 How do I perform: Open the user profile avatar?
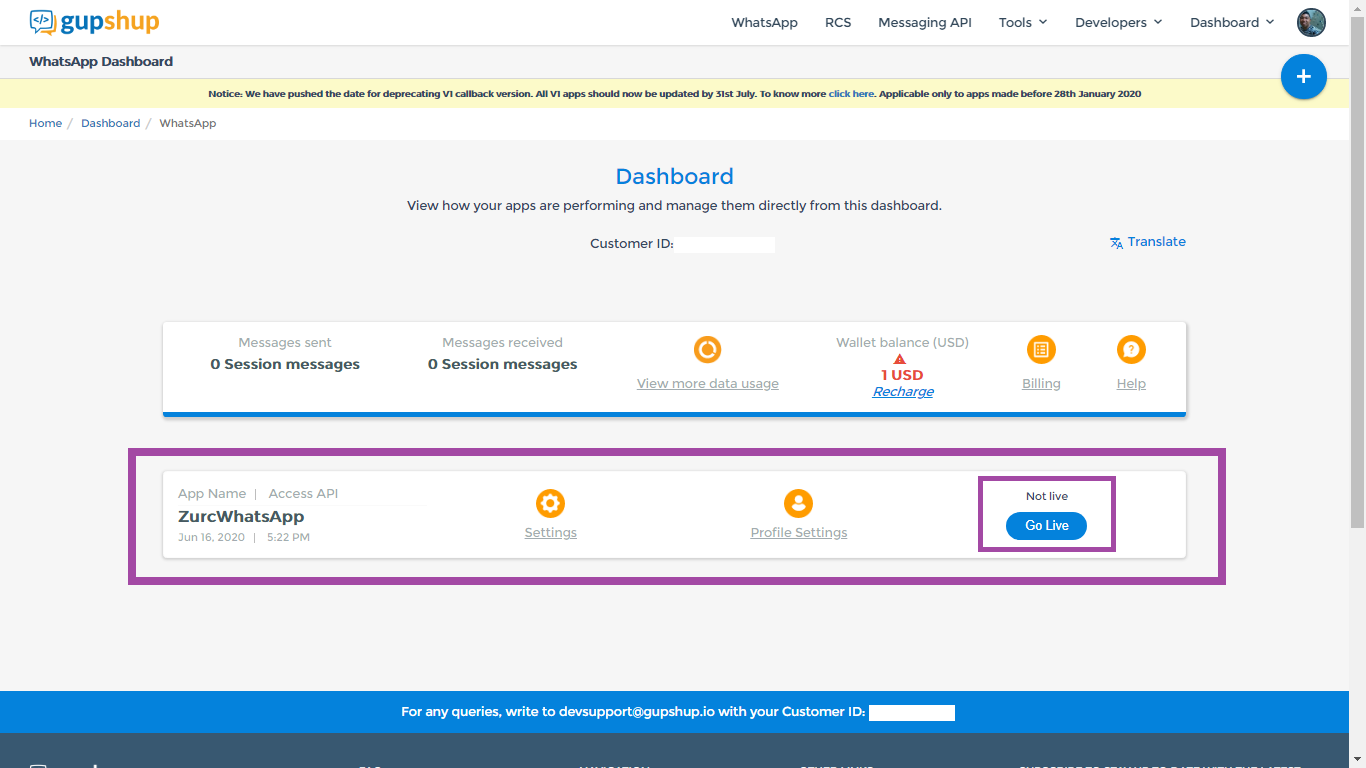click(x=1311, y=22)
